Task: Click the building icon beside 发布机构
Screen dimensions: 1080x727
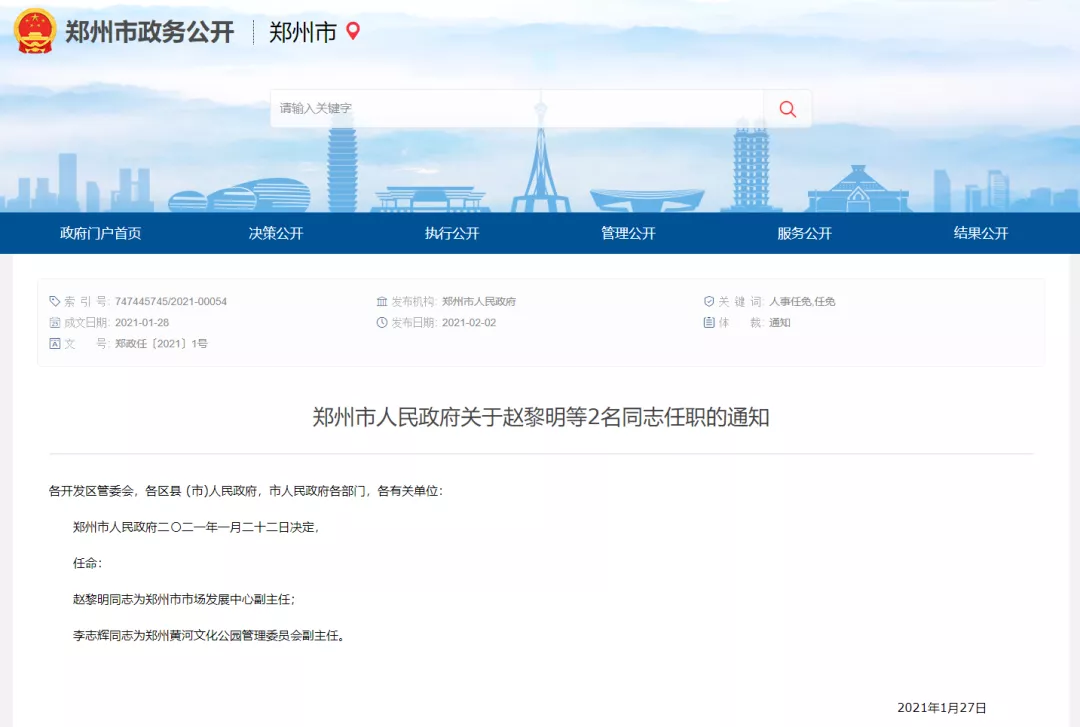Action: point(381,301)
